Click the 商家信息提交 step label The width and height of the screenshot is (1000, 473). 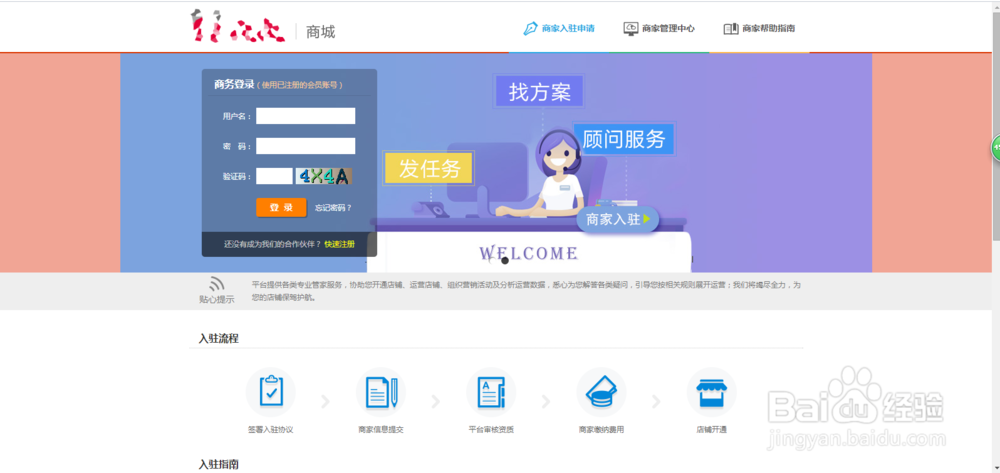pyautogui.click(x=381, y=430)
